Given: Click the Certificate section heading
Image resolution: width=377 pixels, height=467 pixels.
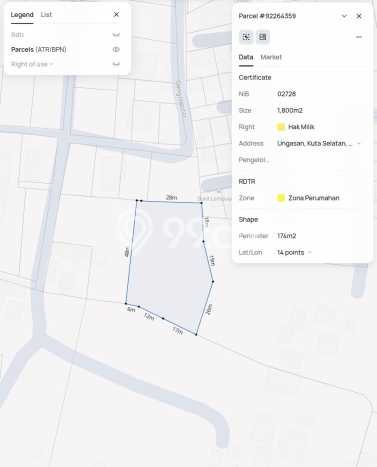Looking at the screenshot, I should pos(255,77).
